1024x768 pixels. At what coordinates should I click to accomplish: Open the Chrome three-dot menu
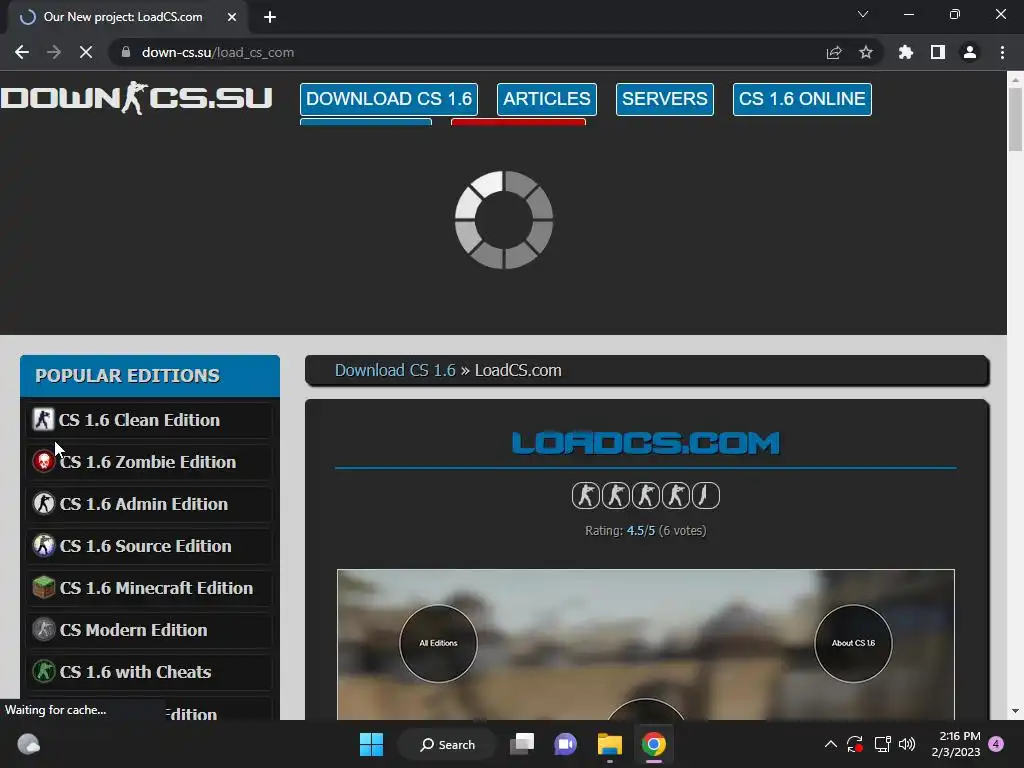coord(1002,52)
